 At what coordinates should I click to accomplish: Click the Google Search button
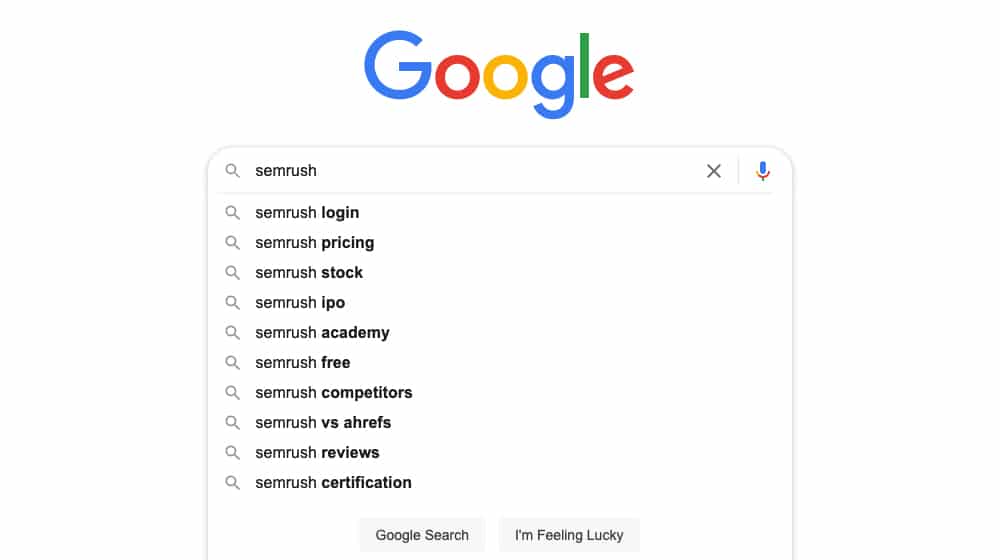coord(422,535)
